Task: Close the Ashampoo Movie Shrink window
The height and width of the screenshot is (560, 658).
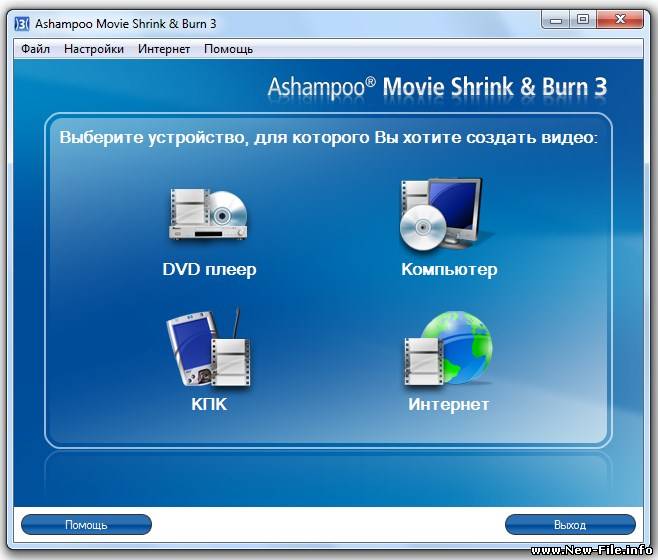Action: coord(620,20)
